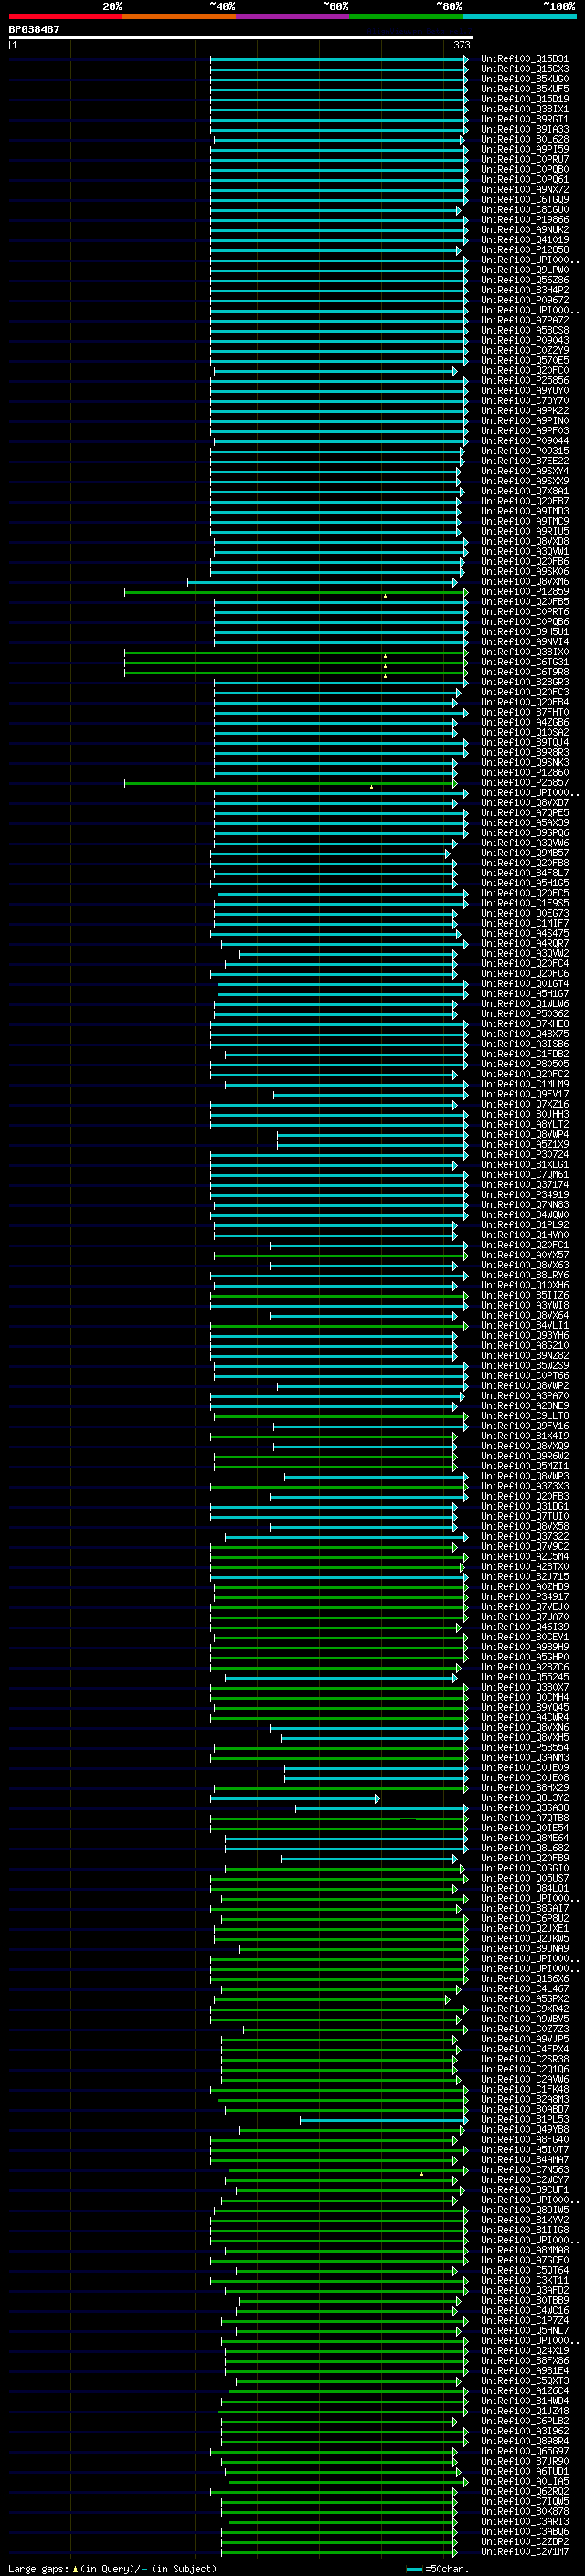Select the label UniRef100_Q9LPW0
Screen dimensions: 585x2576
[x=525, y=269]
